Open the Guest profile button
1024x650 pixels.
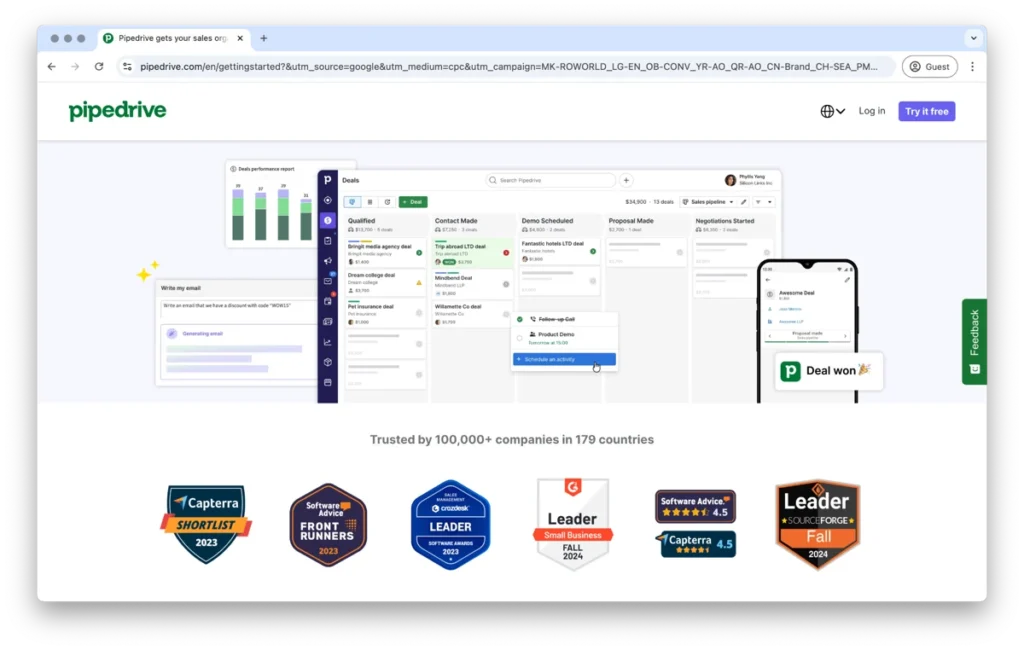[929, 67]
